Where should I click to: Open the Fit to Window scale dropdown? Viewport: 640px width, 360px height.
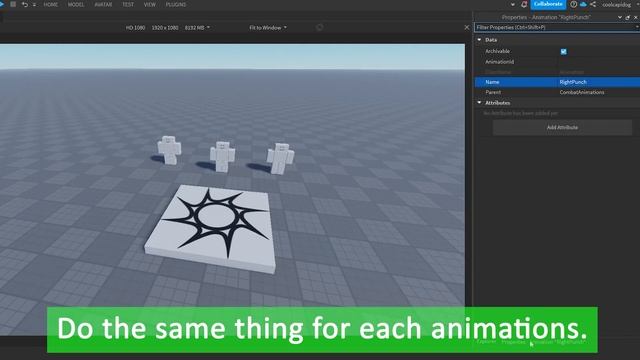pos(268,27)
